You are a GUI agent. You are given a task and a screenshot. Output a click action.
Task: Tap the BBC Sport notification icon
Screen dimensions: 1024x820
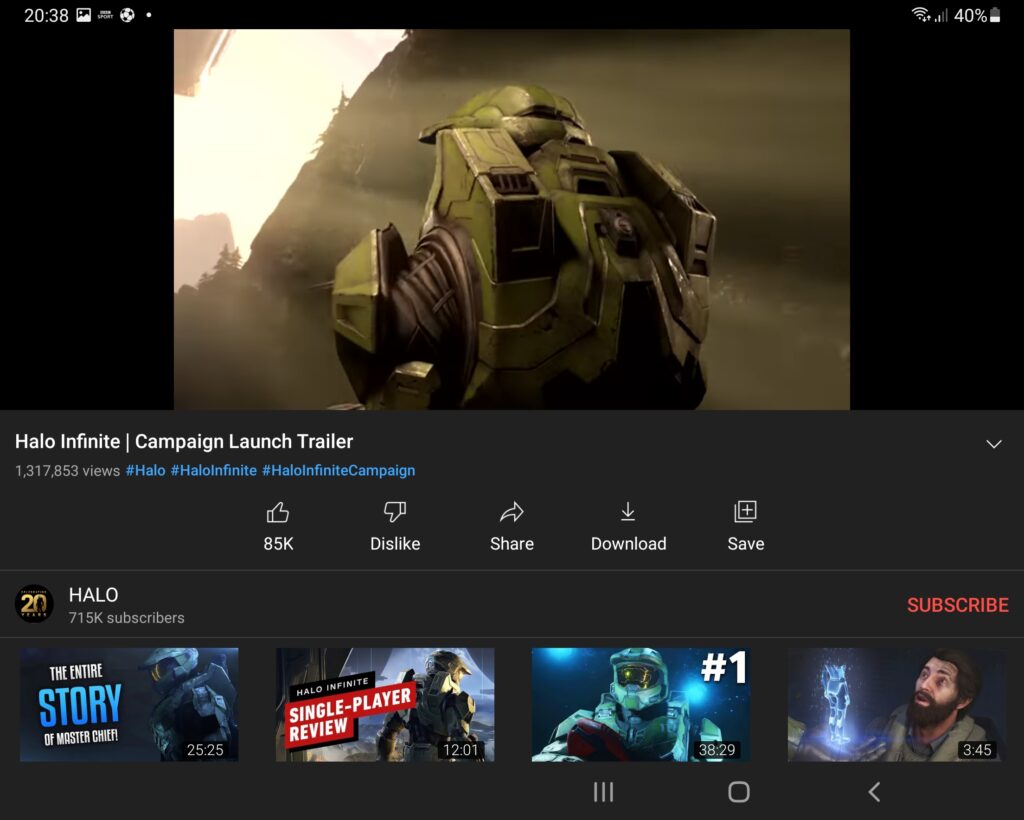[105, 15]
